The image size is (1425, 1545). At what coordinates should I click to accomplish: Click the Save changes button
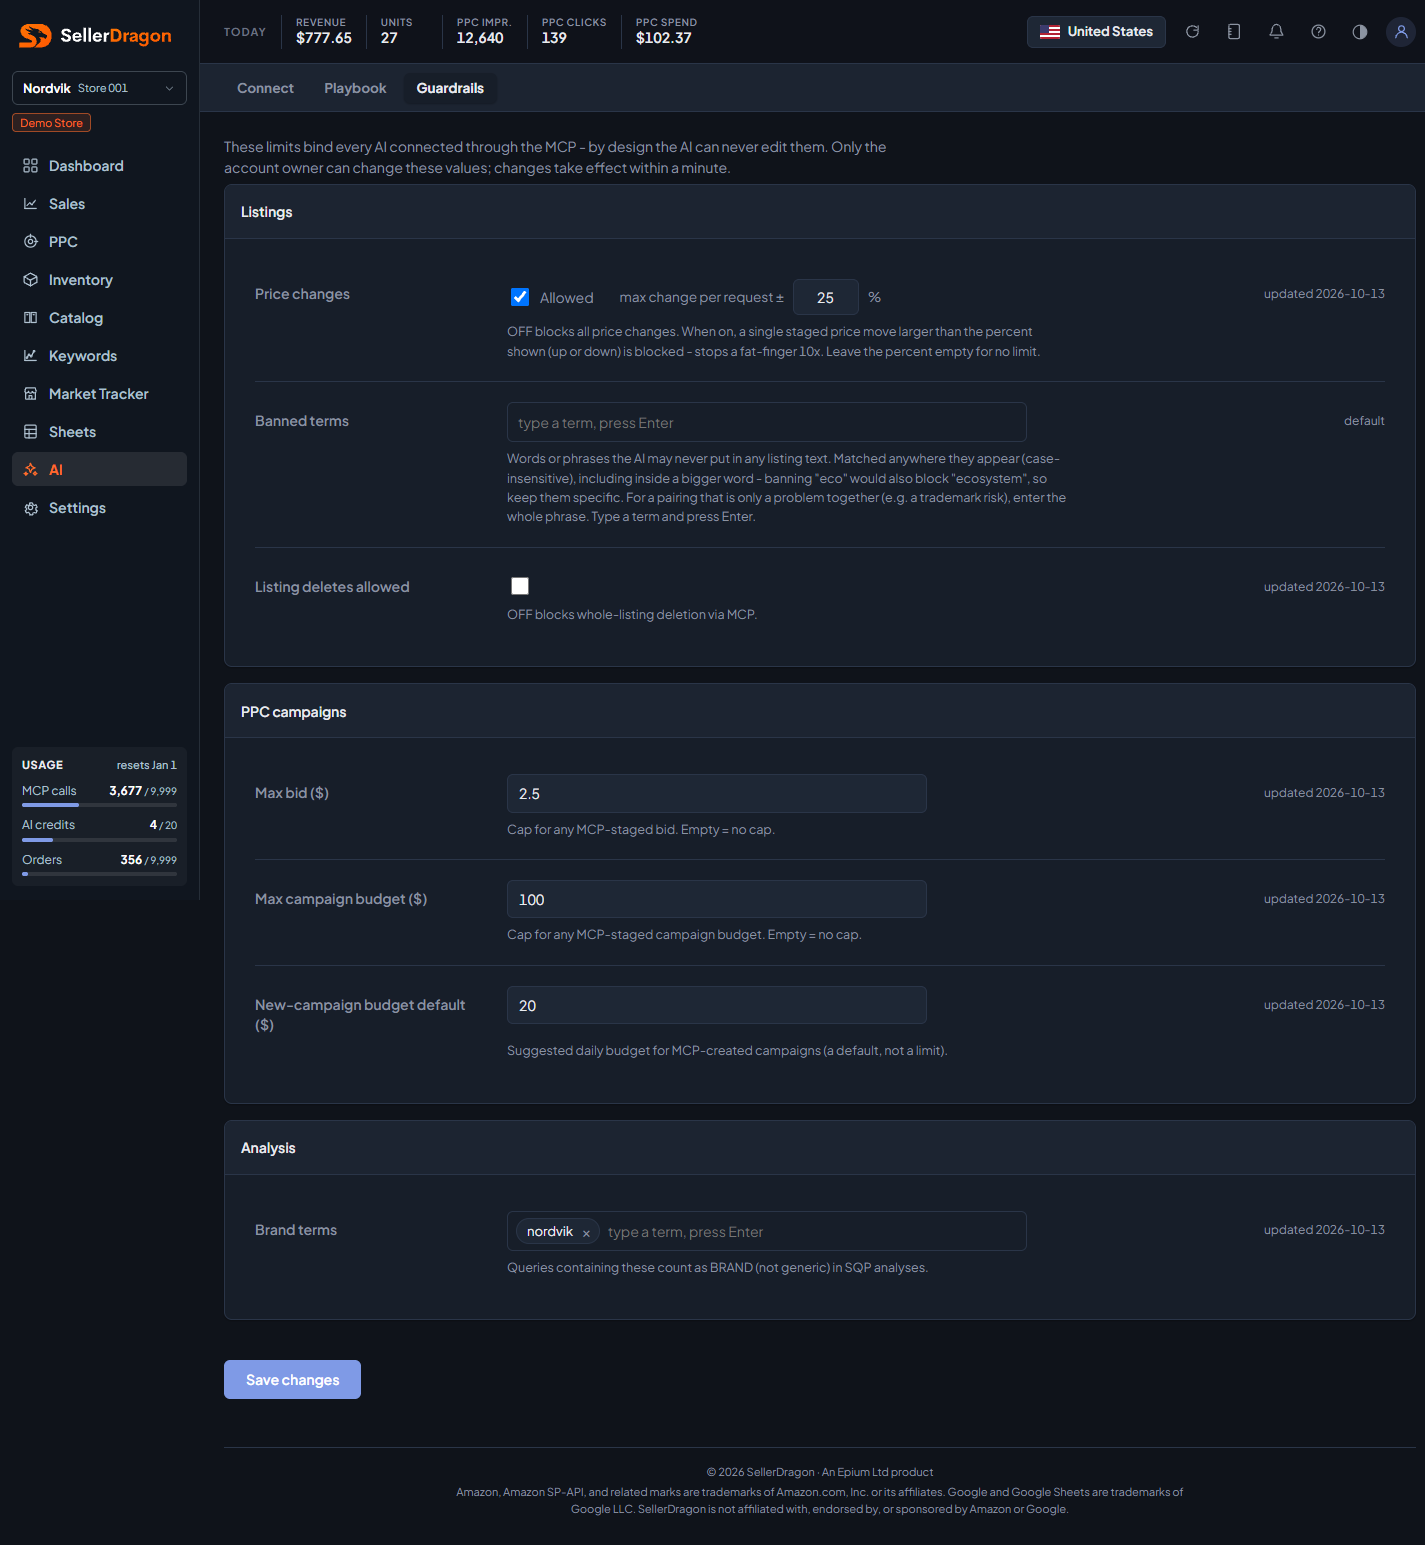[x=292, y=1380]
